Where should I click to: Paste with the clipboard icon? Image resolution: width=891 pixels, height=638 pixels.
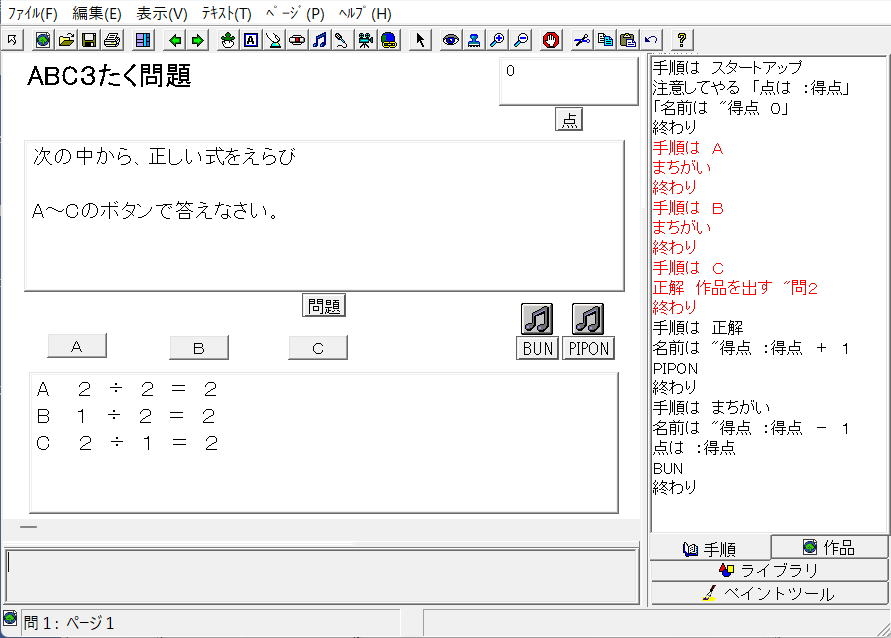(x=628, y=40)
